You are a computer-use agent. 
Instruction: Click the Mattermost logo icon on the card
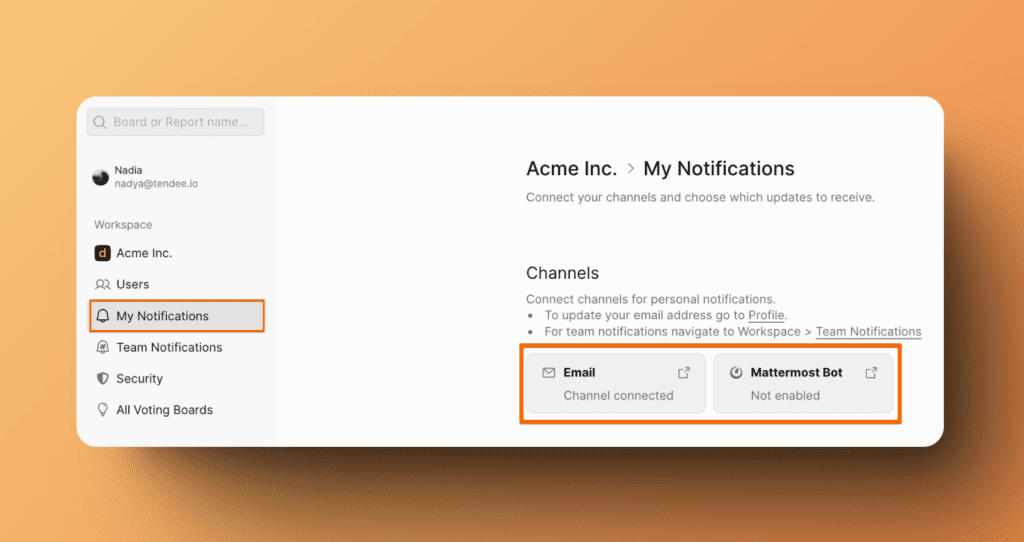[736, 373]
